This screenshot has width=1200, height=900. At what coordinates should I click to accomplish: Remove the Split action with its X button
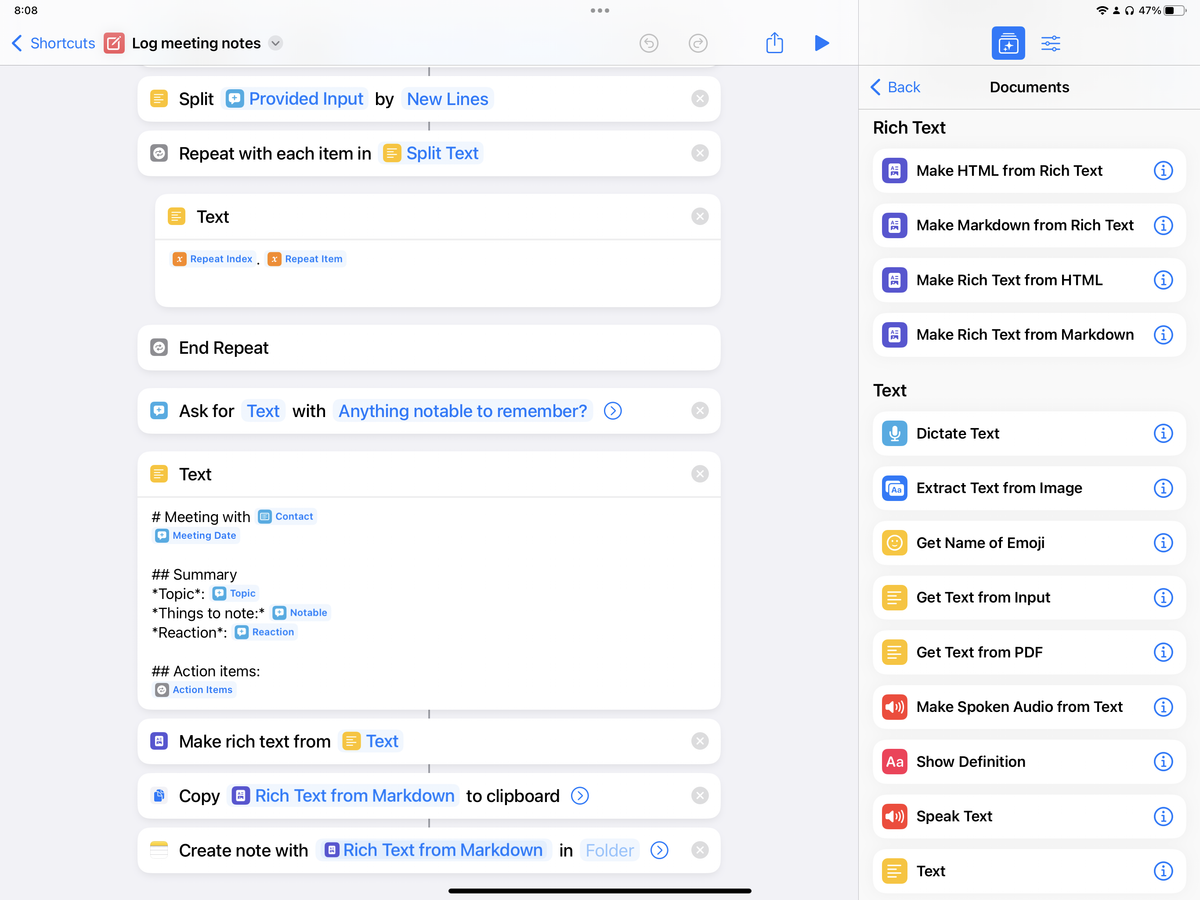point(700,98)
